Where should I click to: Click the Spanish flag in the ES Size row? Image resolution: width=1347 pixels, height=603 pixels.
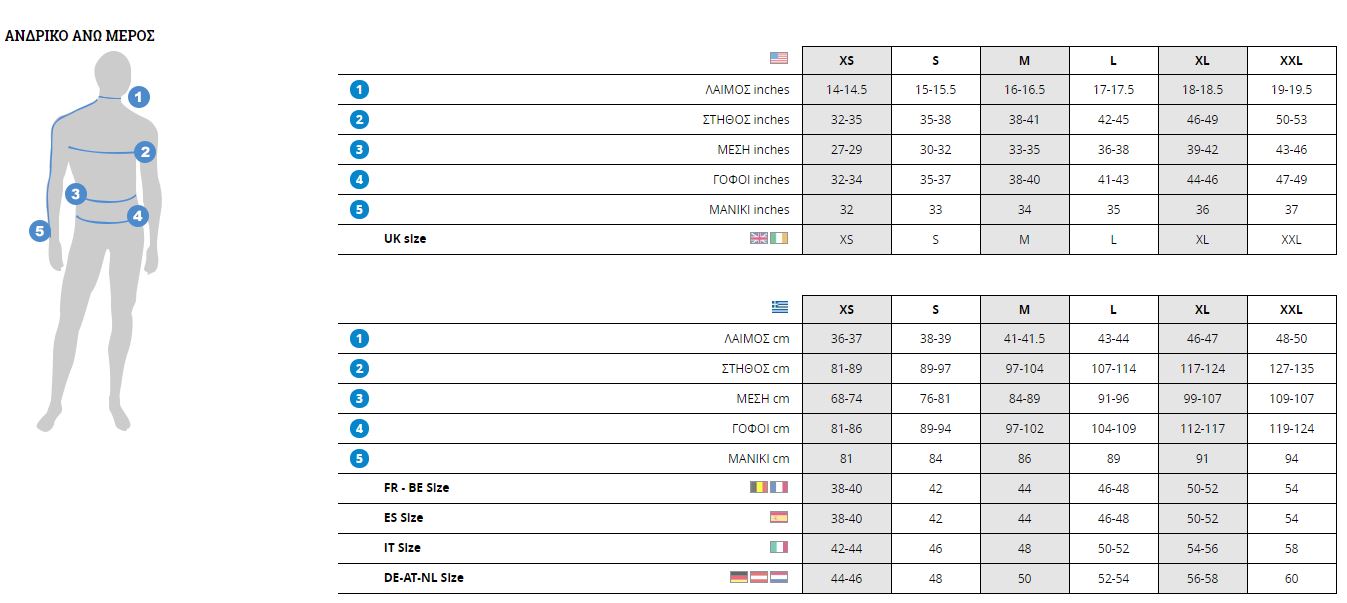pyautogui.click(x=779, y=517)
